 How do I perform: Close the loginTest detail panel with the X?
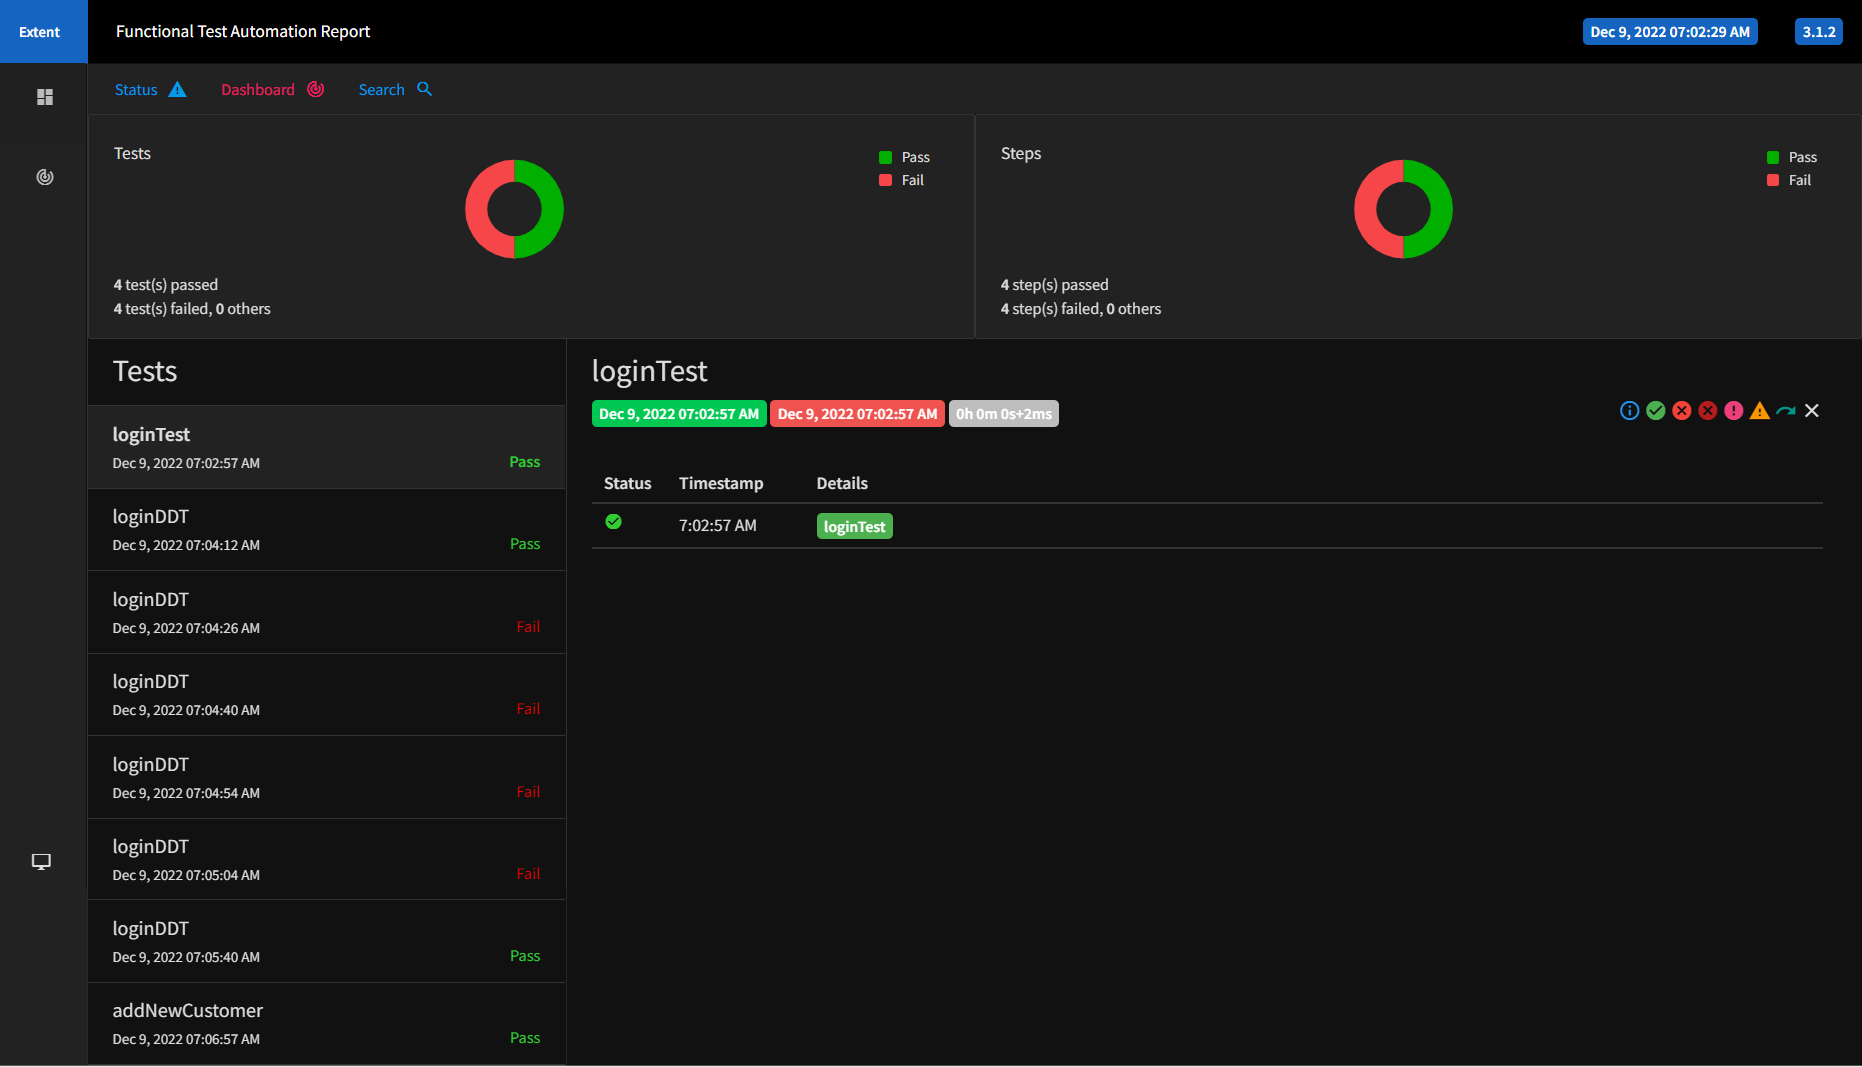tap(1812, 410)
